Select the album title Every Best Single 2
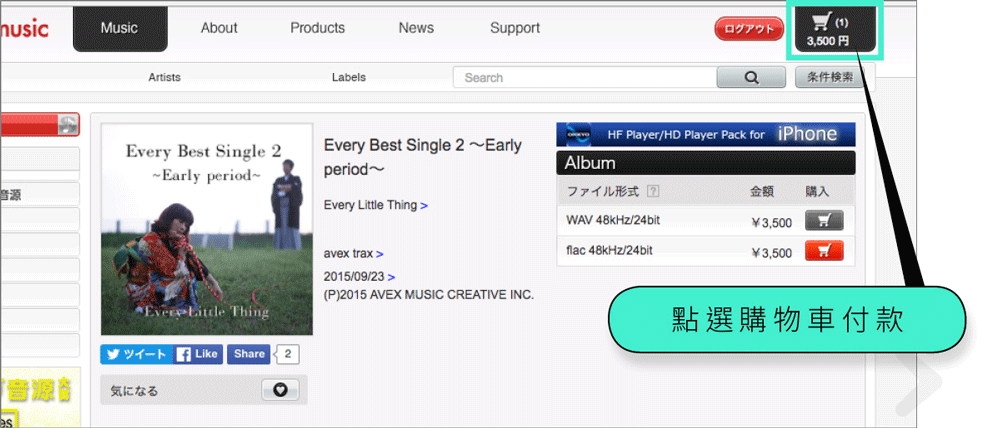The image size is (1000, 428). coord(423,157)
